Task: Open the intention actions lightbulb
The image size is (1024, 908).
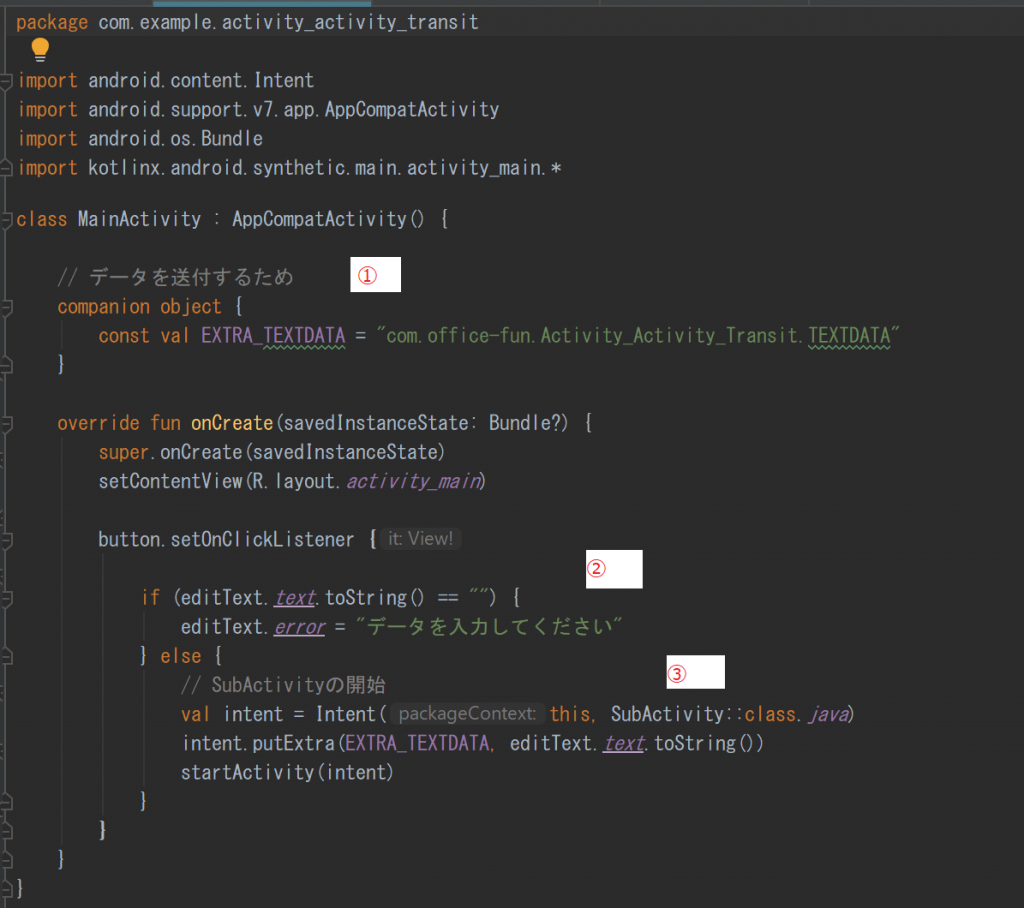Action: pyautogui.click(x=40, y=48)
